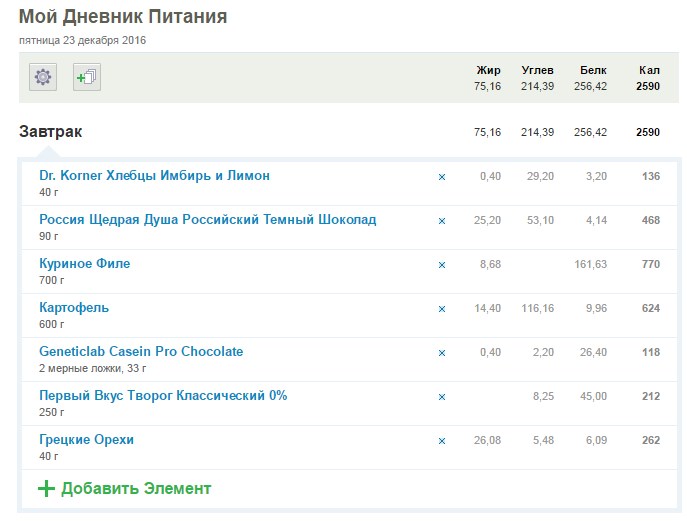Click the 5,48 carbs value for walnuts
The width and height of the screenshot is (687, 521).
pyautogui.click(x=543, y=440)
